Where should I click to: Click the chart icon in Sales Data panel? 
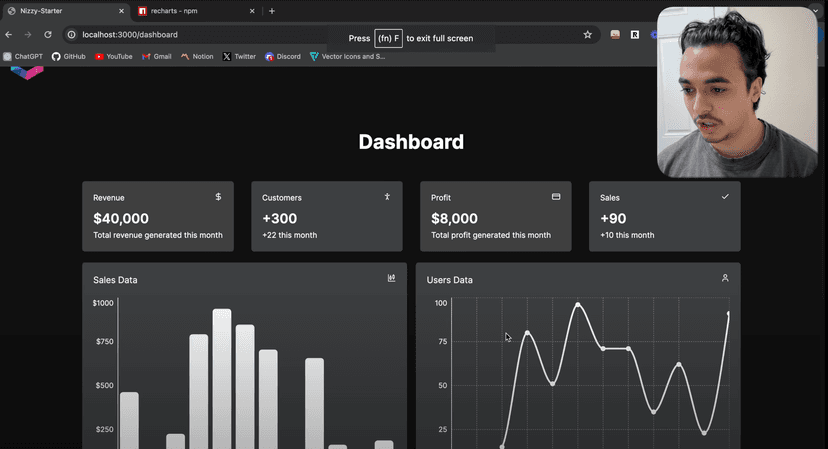[x=391, y=278]
